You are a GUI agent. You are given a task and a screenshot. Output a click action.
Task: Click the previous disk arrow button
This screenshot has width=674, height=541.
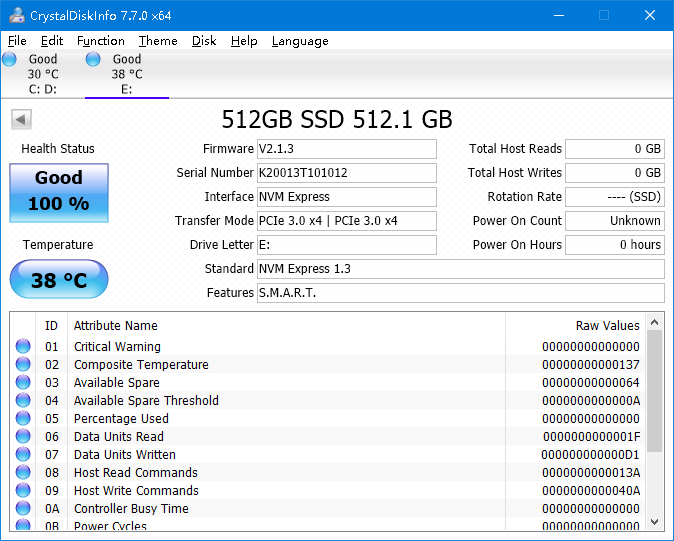coord(21,120)
